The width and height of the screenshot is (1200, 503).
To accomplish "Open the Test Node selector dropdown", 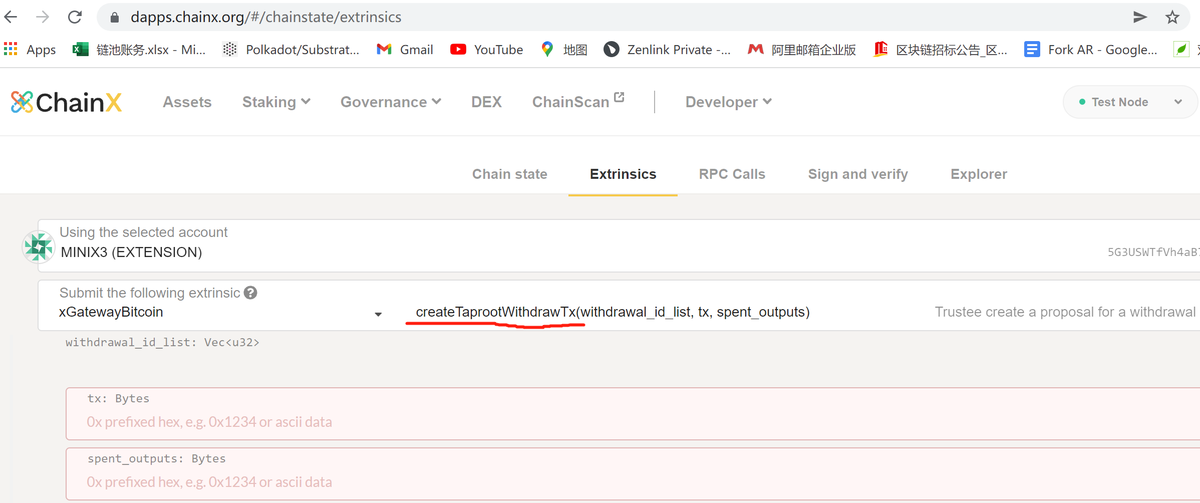I will 1130,102.
